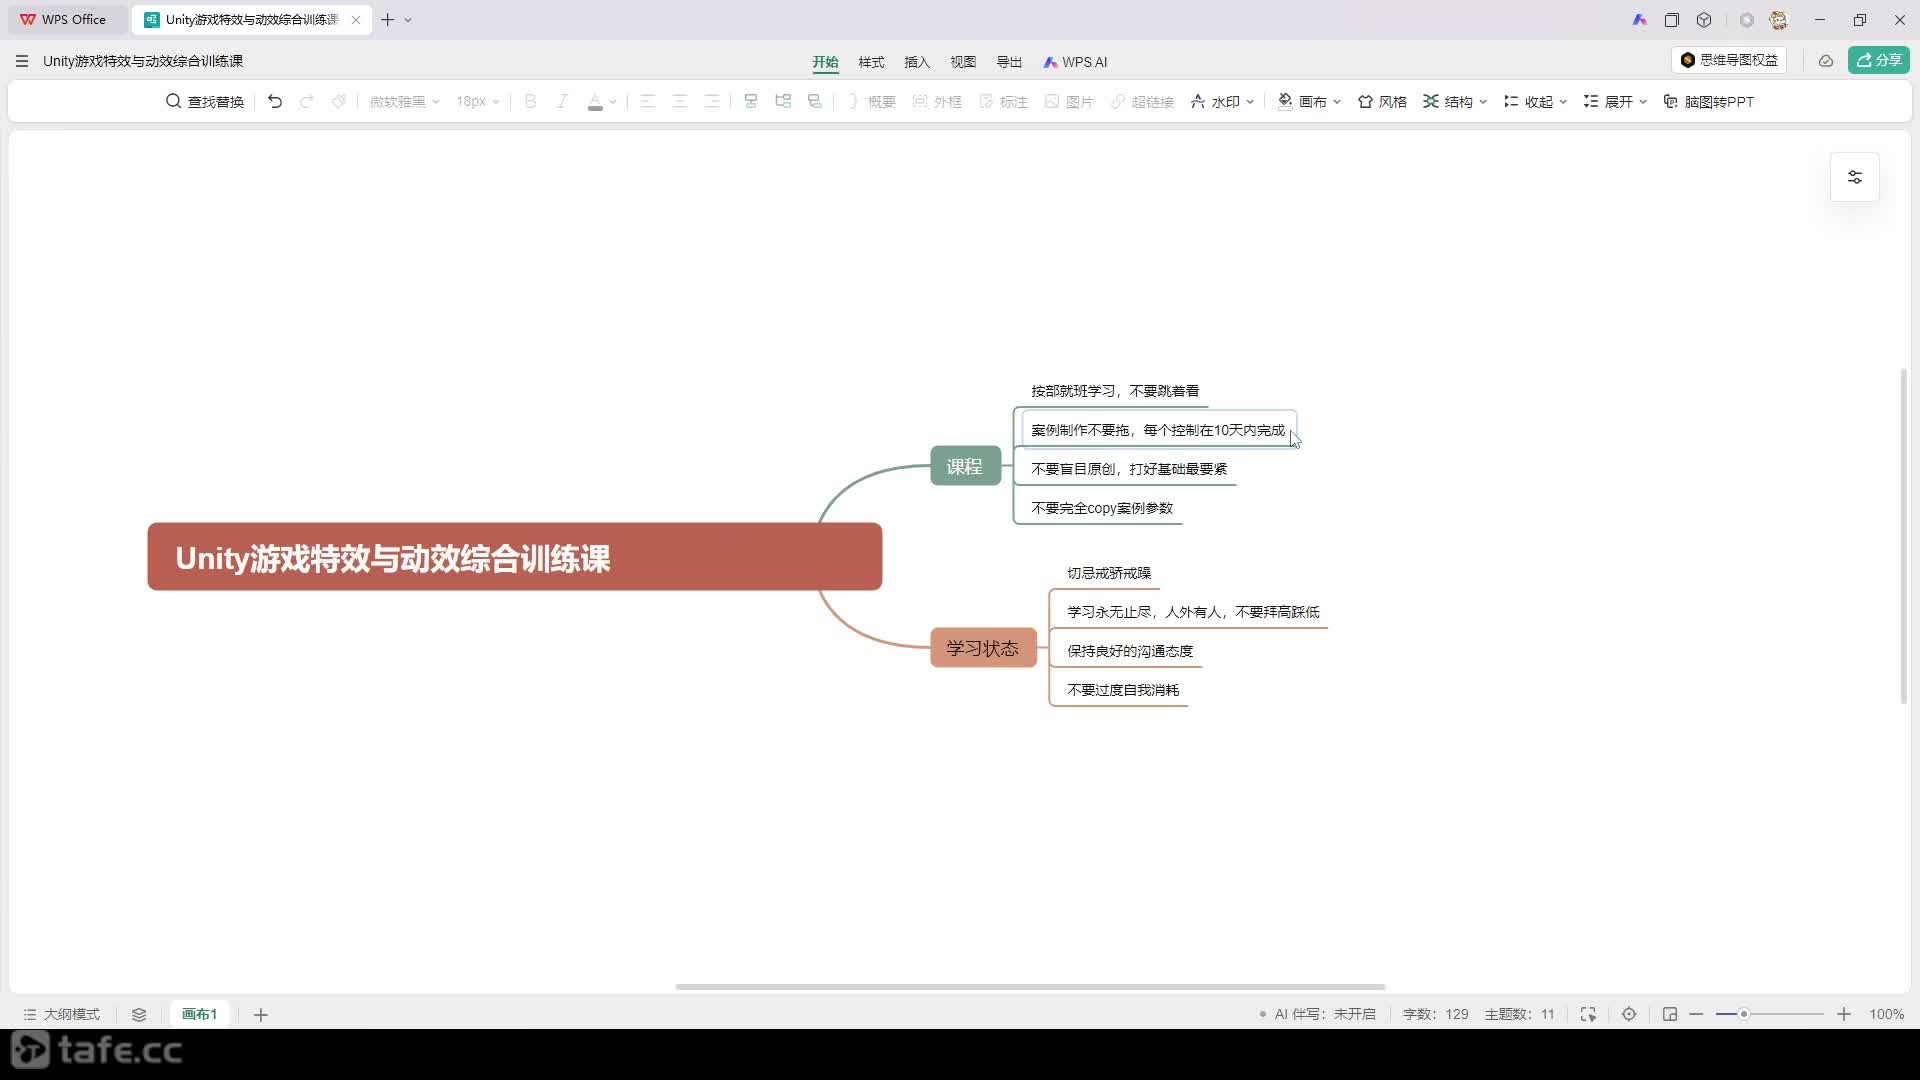Select the node 保持良好的沟通态度

(x=1130, y=651)
